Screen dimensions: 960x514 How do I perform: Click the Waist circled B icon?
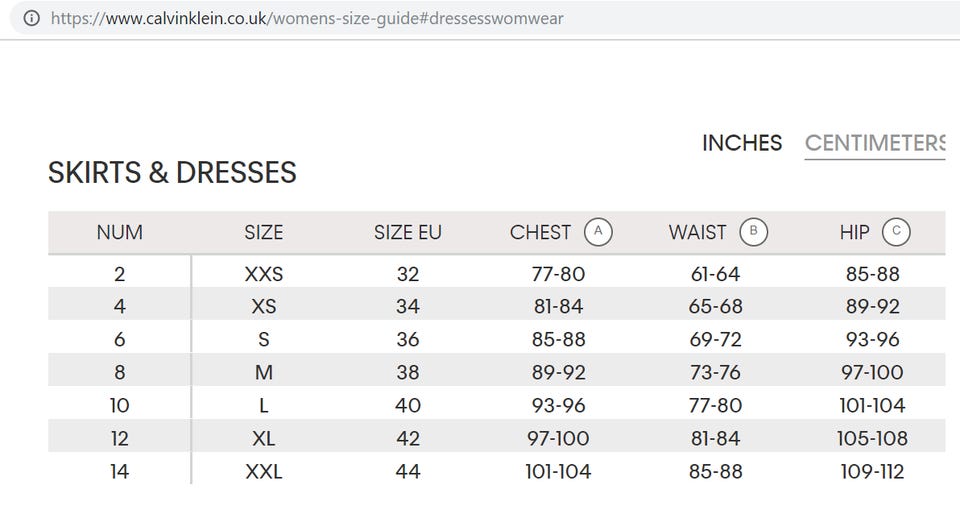click(x=753, y=232)
